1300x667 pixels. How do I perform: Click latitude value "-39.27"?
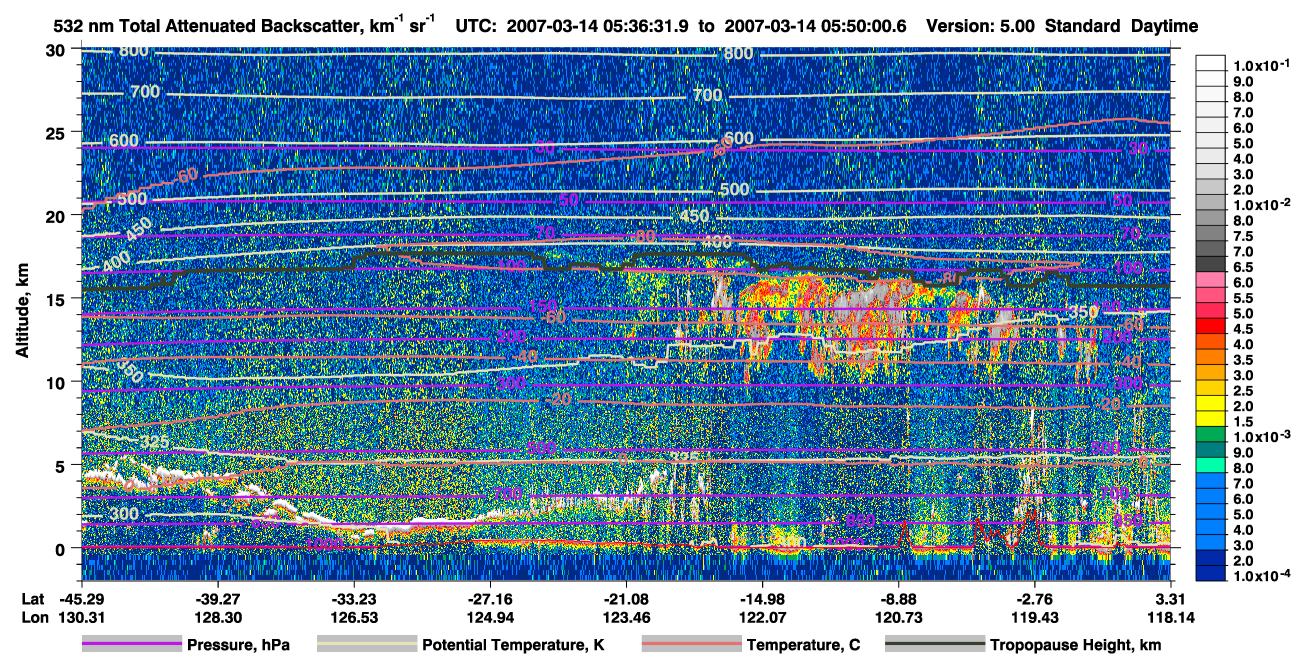(x=216, y=599)
